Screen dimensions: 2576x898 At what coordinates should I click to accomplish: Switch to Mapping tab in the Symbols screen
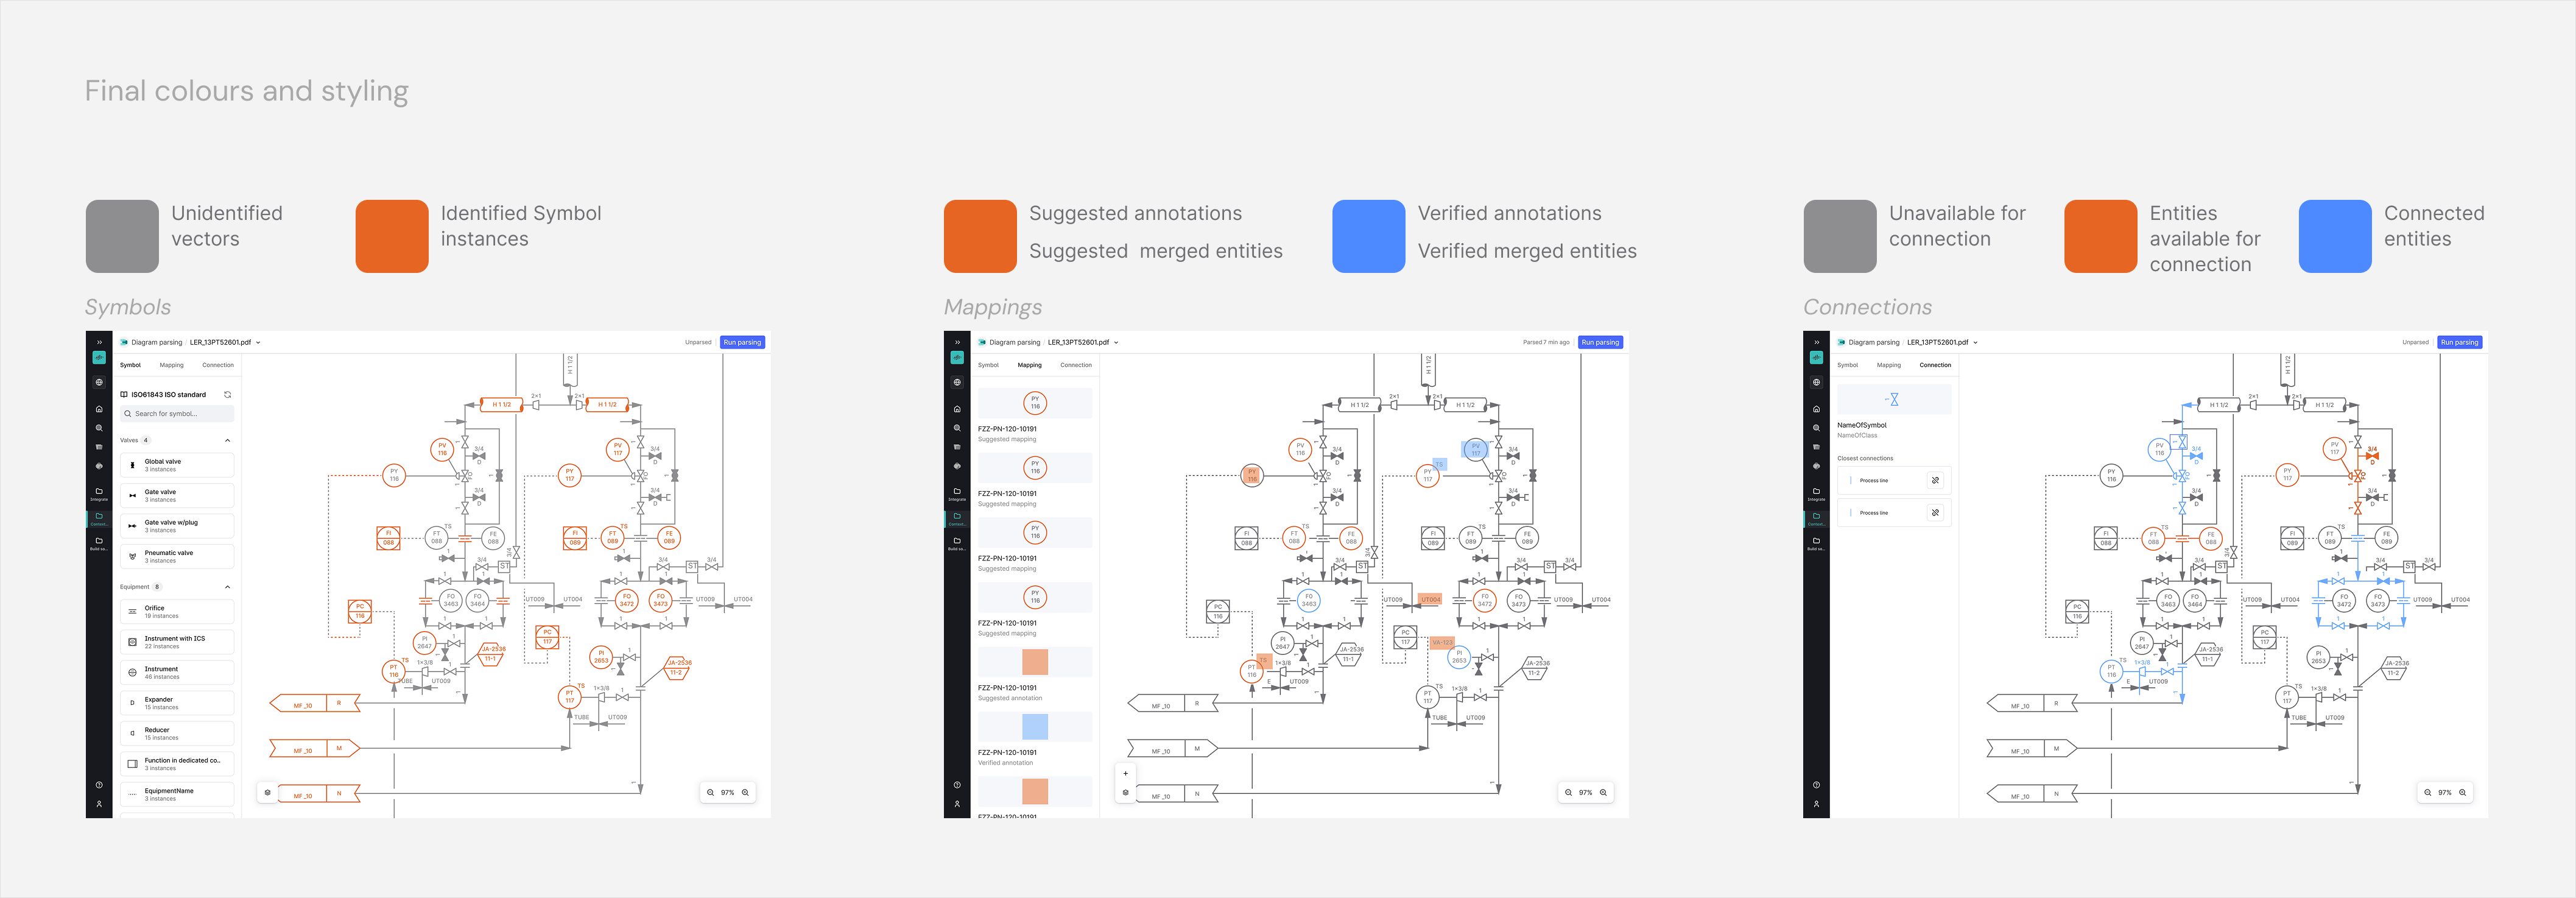pyautogui.click(x=171, y=365)
